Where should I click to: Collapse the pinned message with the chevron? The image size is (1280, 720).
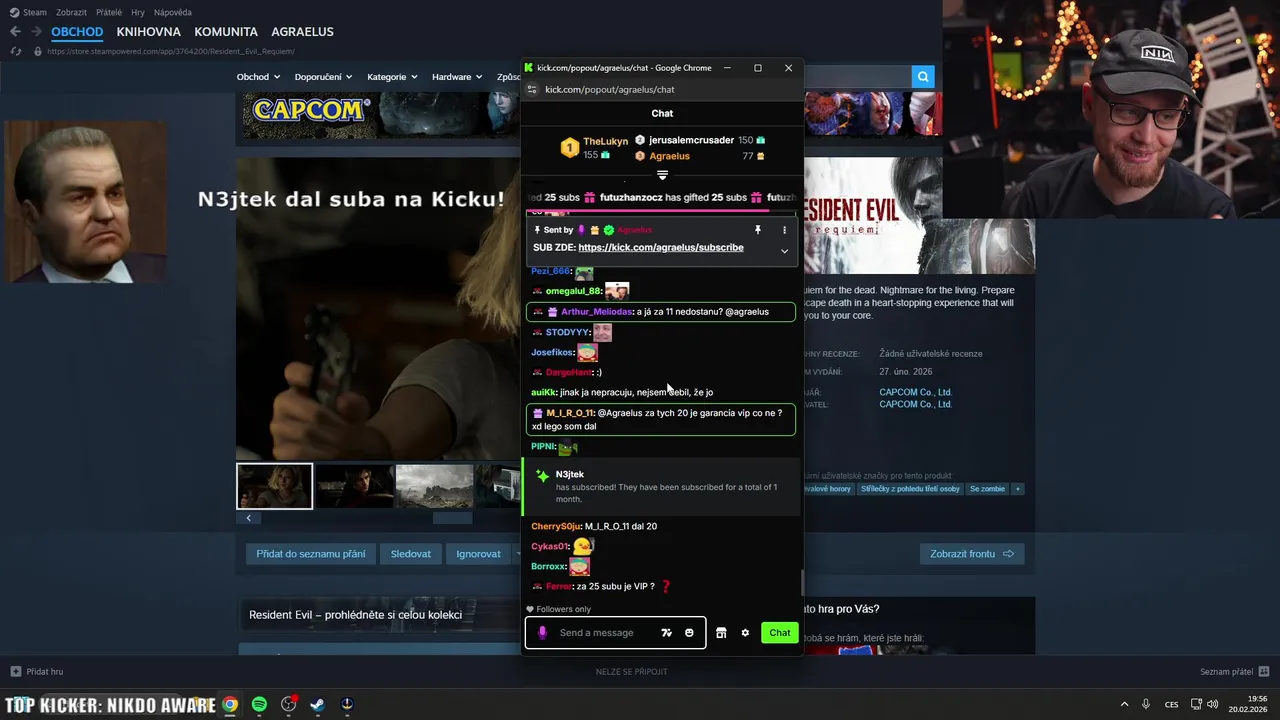(x=784, y=251)
